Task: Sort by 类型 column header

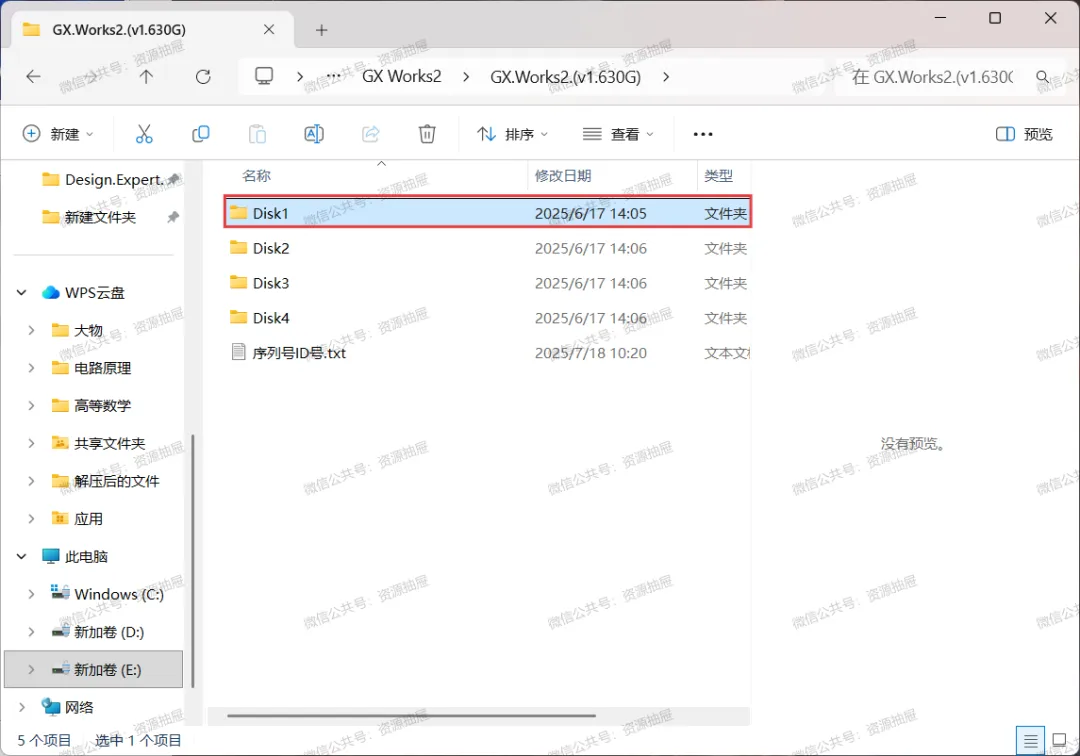Action: point(718,176)
